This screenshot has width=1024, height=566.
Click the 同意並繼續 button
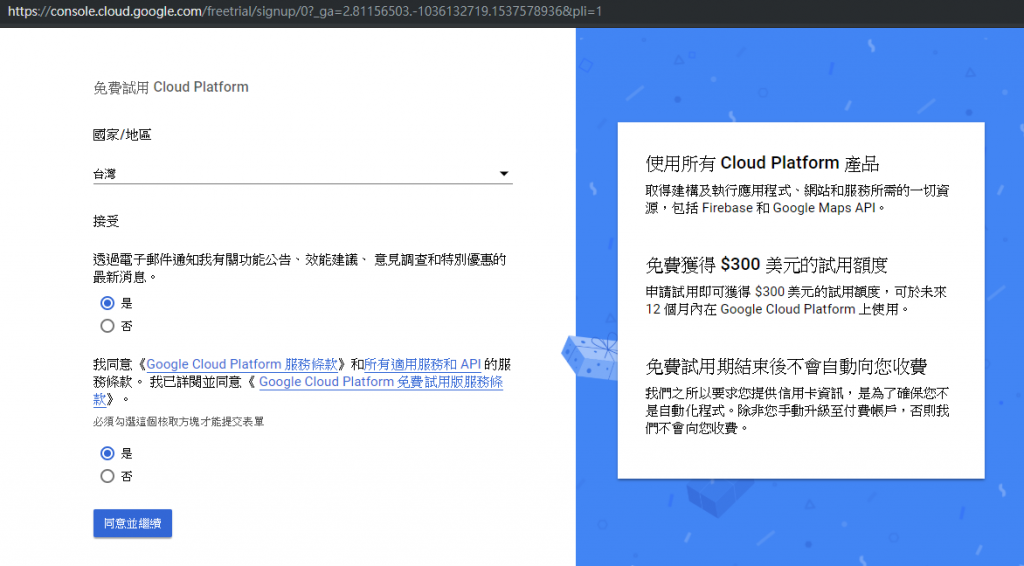pos(133,524)
